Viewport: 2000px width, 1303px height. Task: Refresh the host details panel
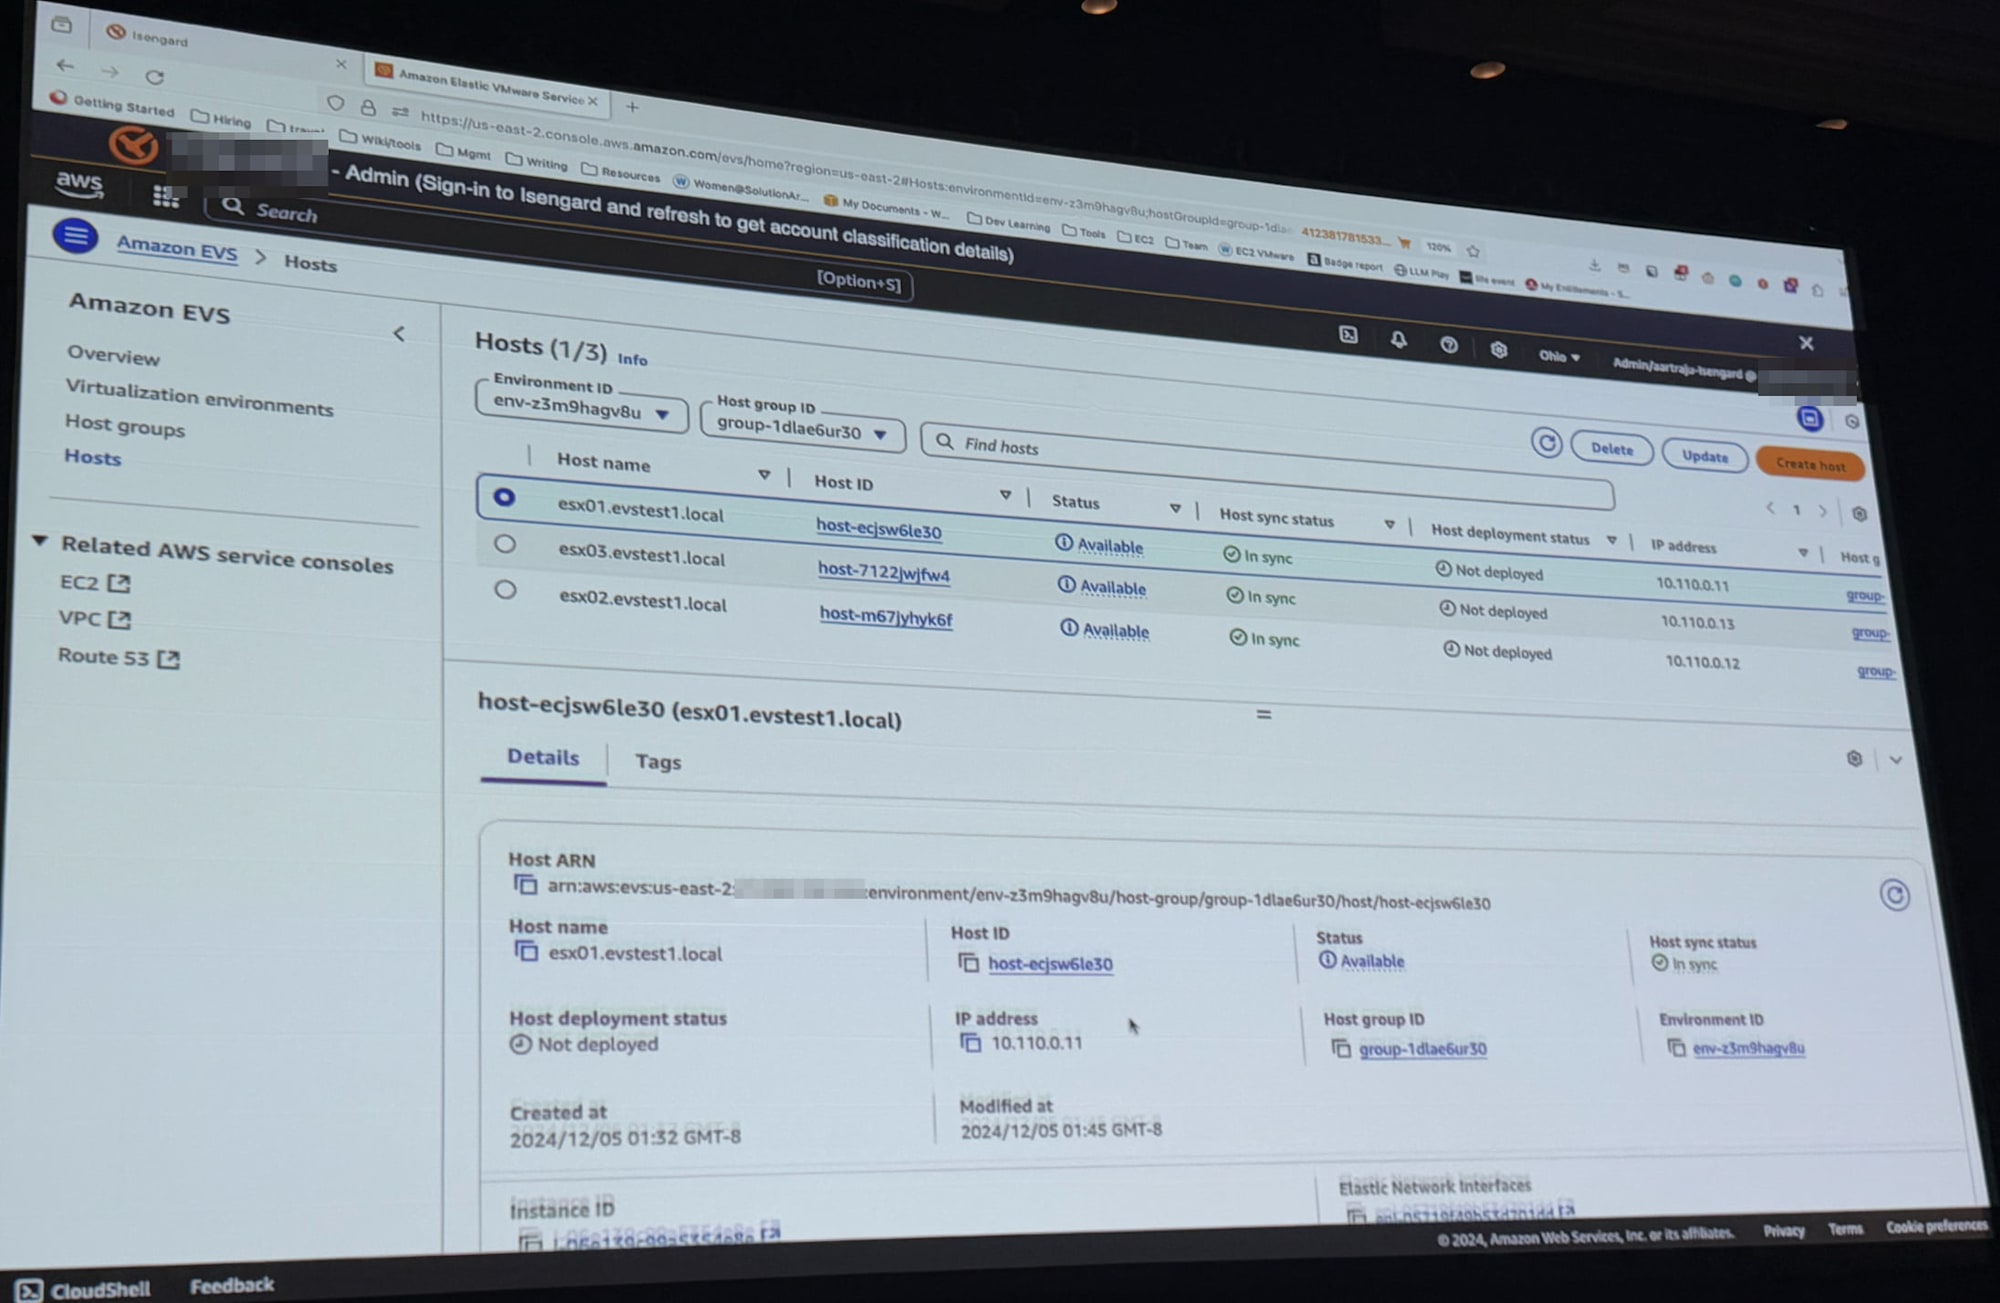(x=1894, y=895)
